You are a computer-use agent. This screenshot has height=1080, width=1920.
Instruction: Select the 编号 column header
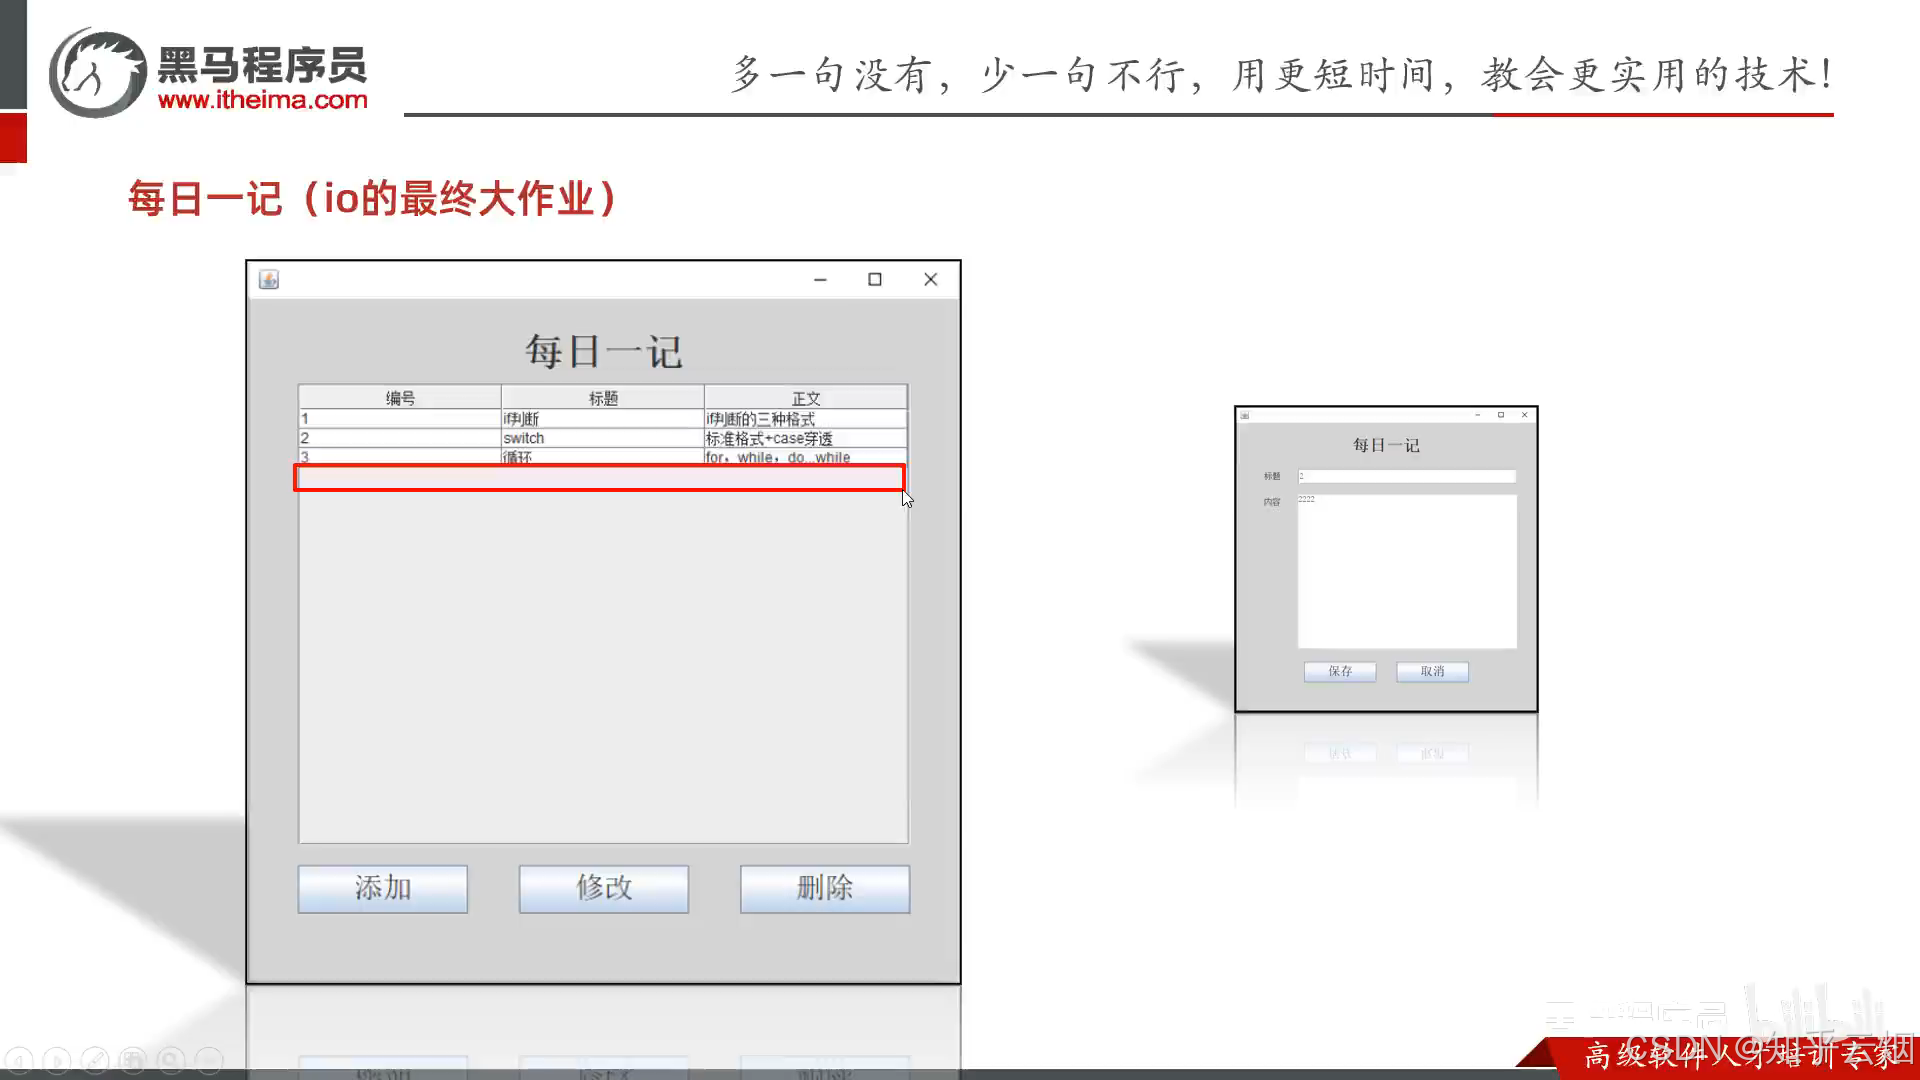pyautogui.click(x=400, y=398)
